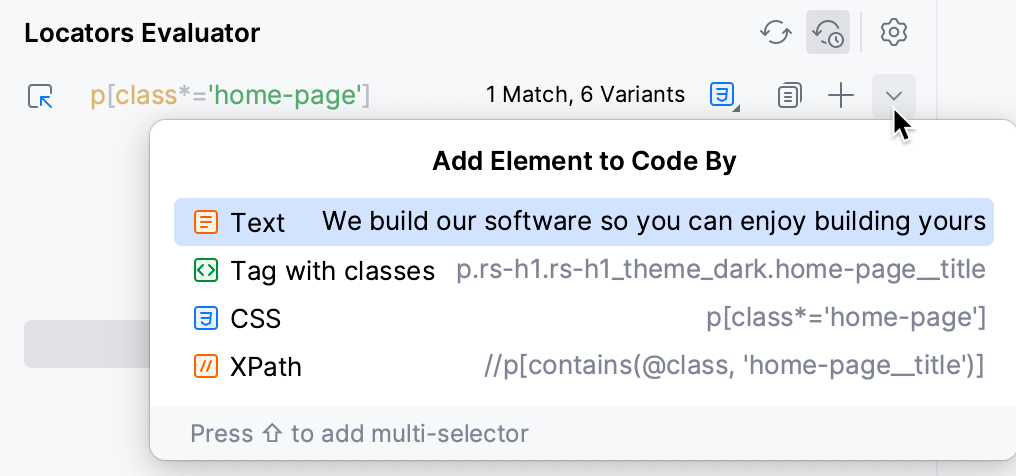Click the green tag brackets icon
1016x476 pixels.
206,270
